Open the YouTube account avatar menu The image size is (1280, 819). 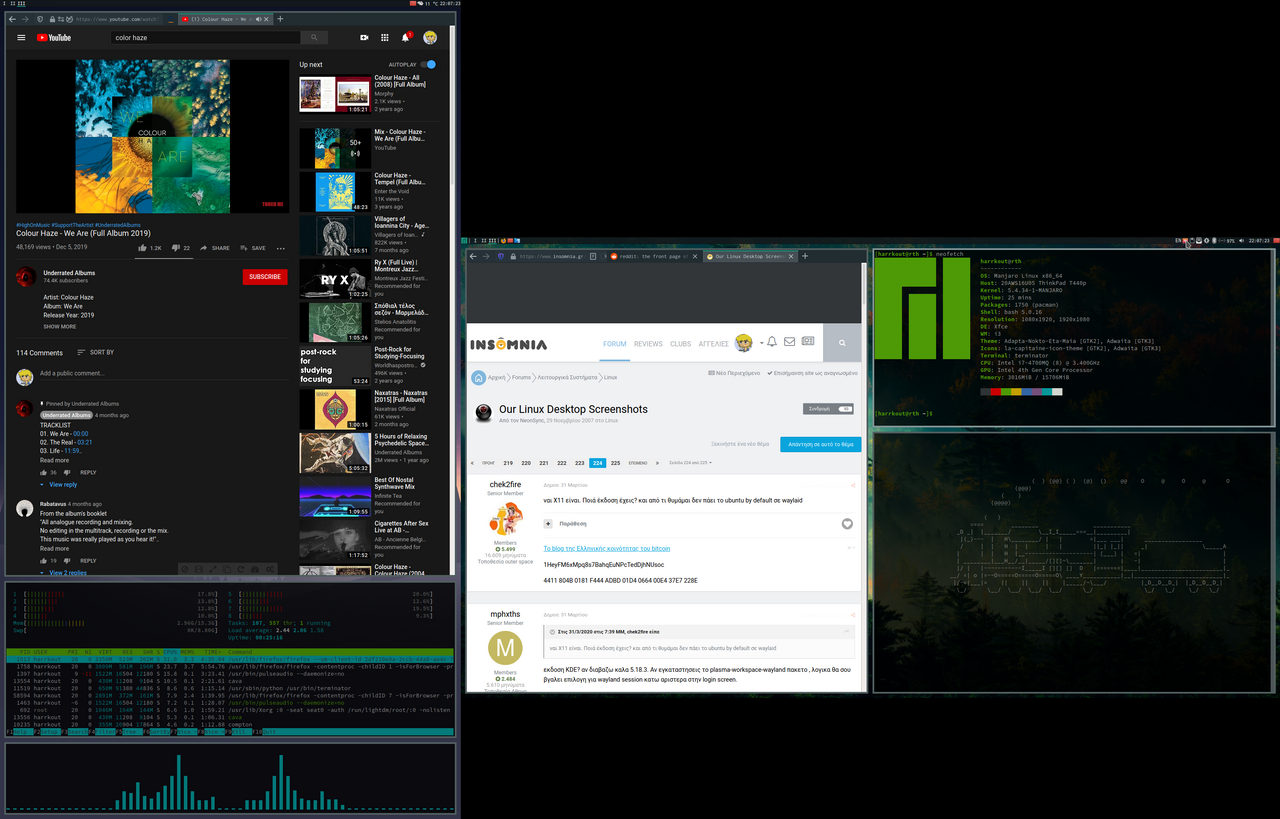coord(430,38)
